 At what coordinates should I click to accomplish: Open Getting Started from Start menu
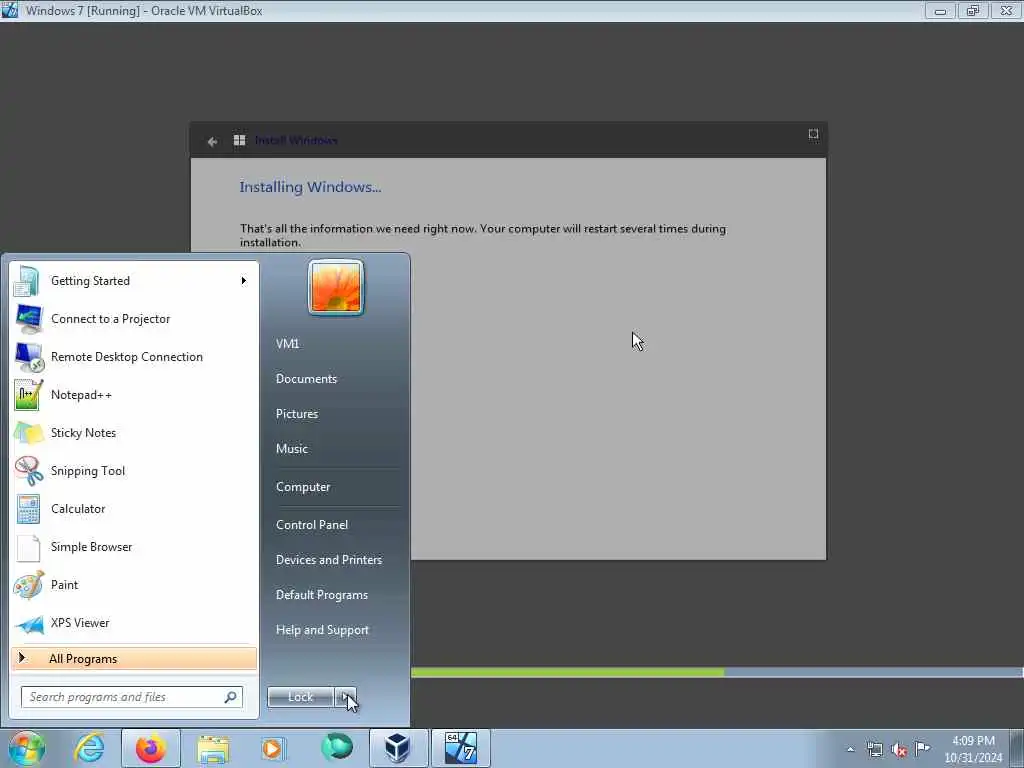click(x=134, y=281)
